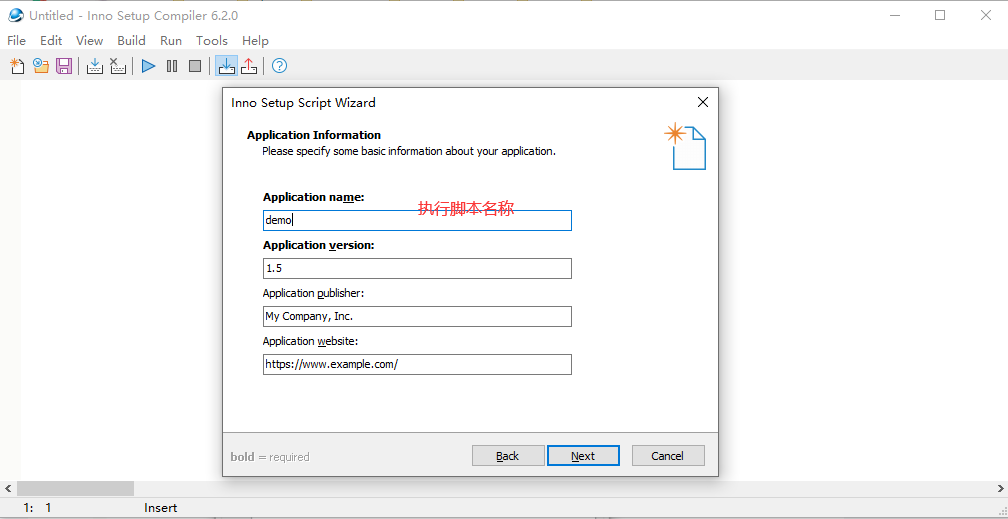Image resolution: width=1008 pixels, height=519 pixels.
Task: Click the Target Uninstall toolbar icon
Action: pos(249,66)
